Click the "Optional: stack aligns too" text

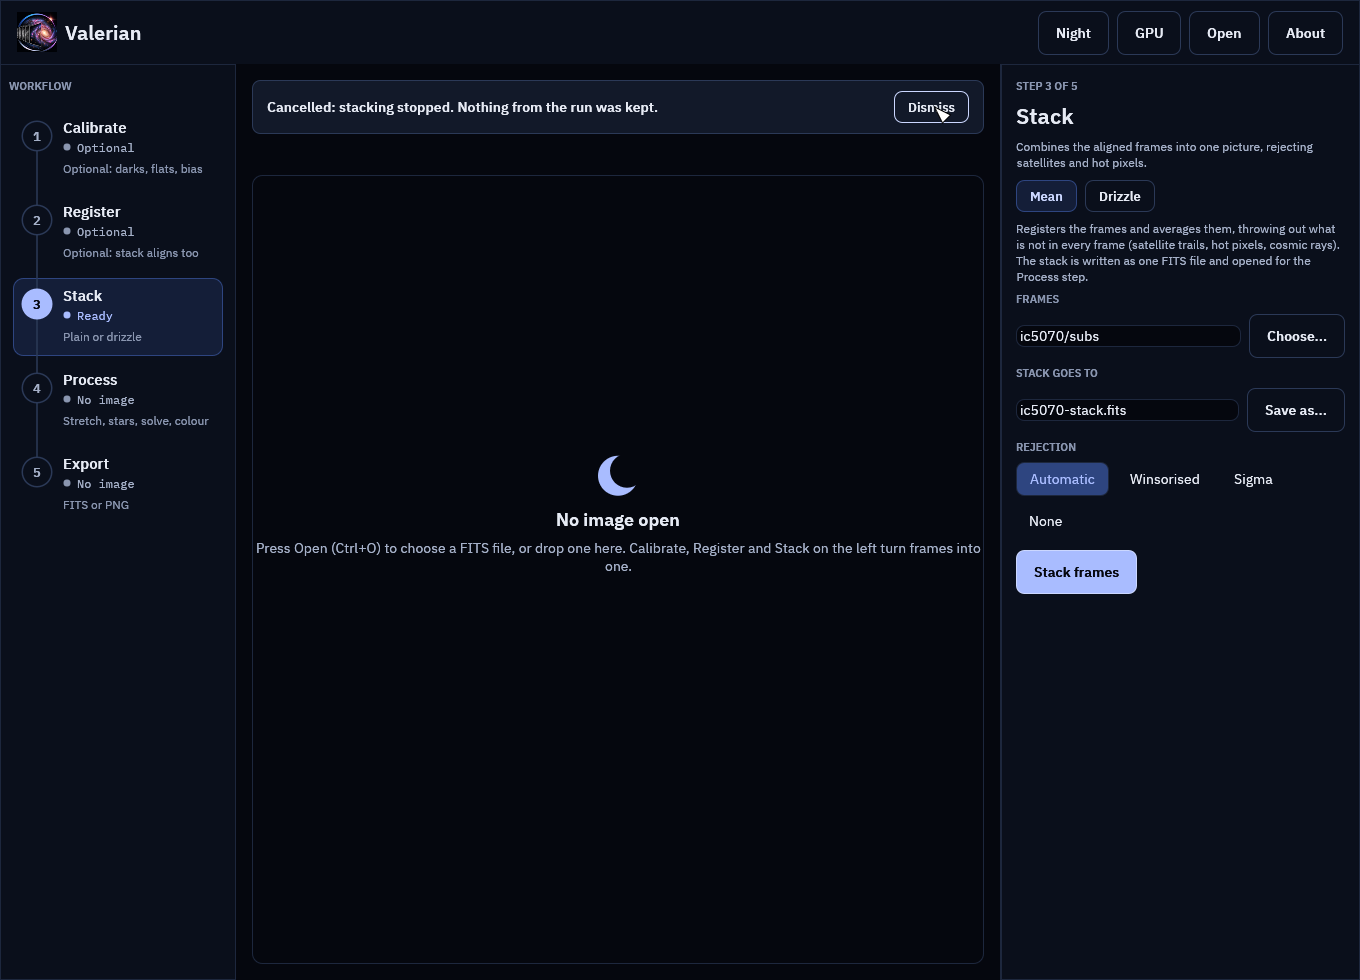pos(131,253)
